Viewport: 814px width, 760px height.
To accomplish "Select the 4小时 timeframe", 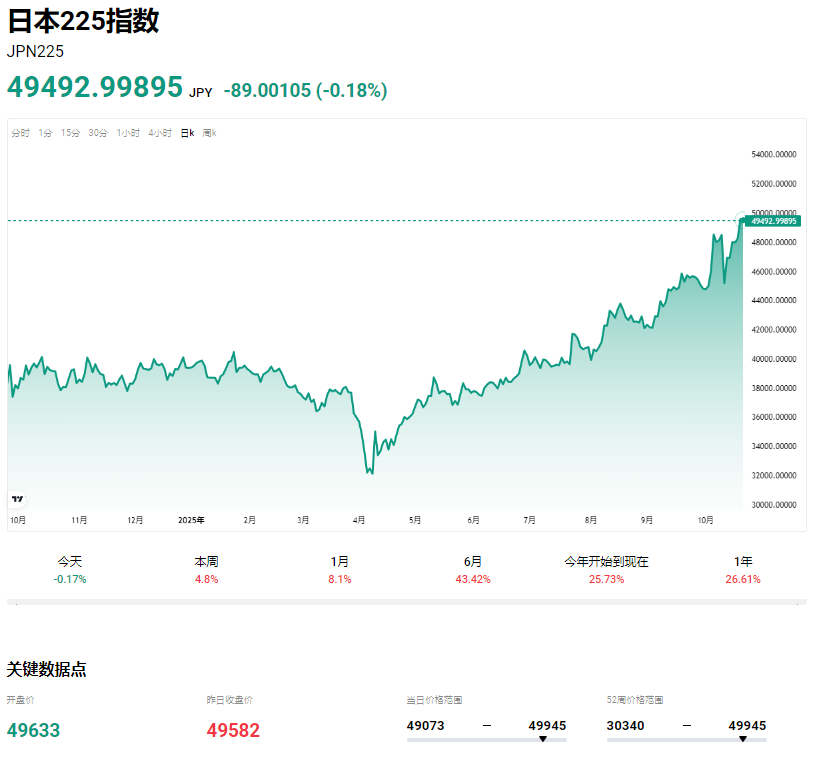I will (160, 133).
